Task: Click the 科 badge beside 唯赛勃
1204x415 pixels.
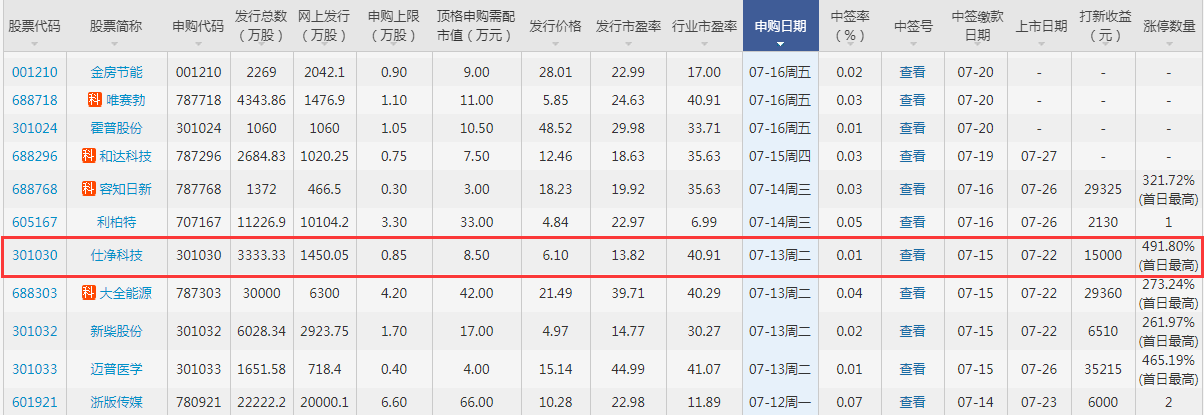Action: (96, 100)
